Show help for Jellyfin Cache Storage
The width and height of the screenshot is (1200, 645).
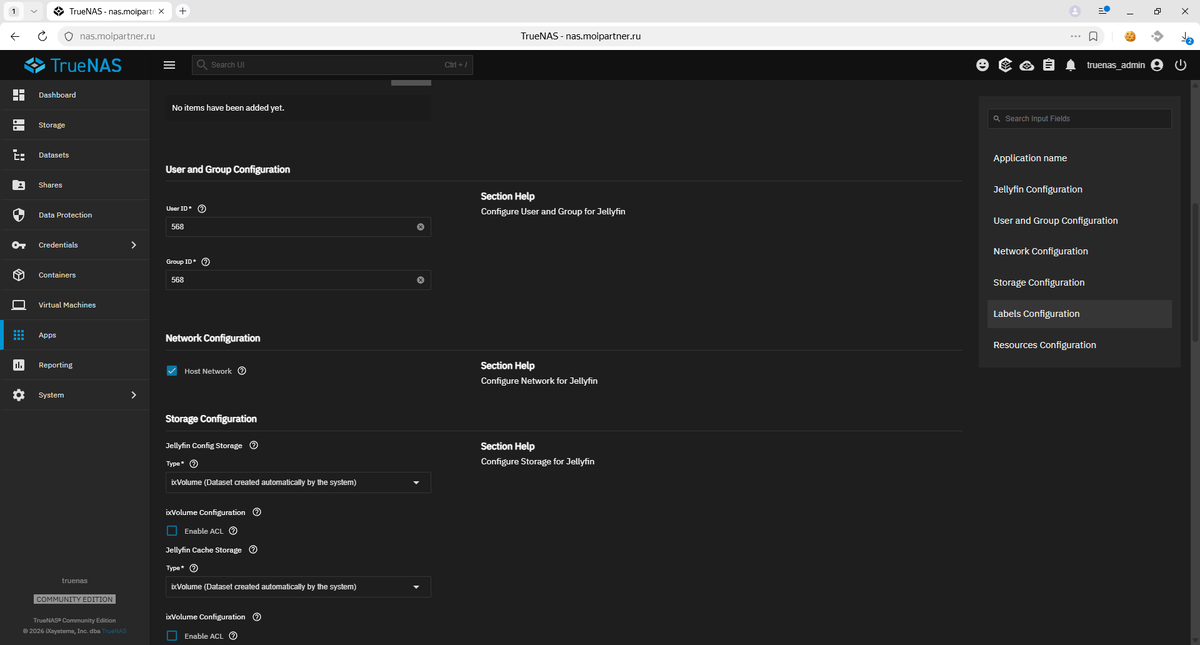click(252, 550)
